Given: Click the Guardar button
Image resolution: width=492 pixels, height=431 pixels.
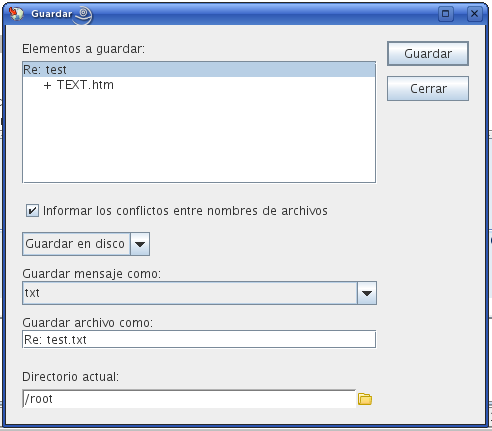Looking at the screenshot, I should coord(428,54).
